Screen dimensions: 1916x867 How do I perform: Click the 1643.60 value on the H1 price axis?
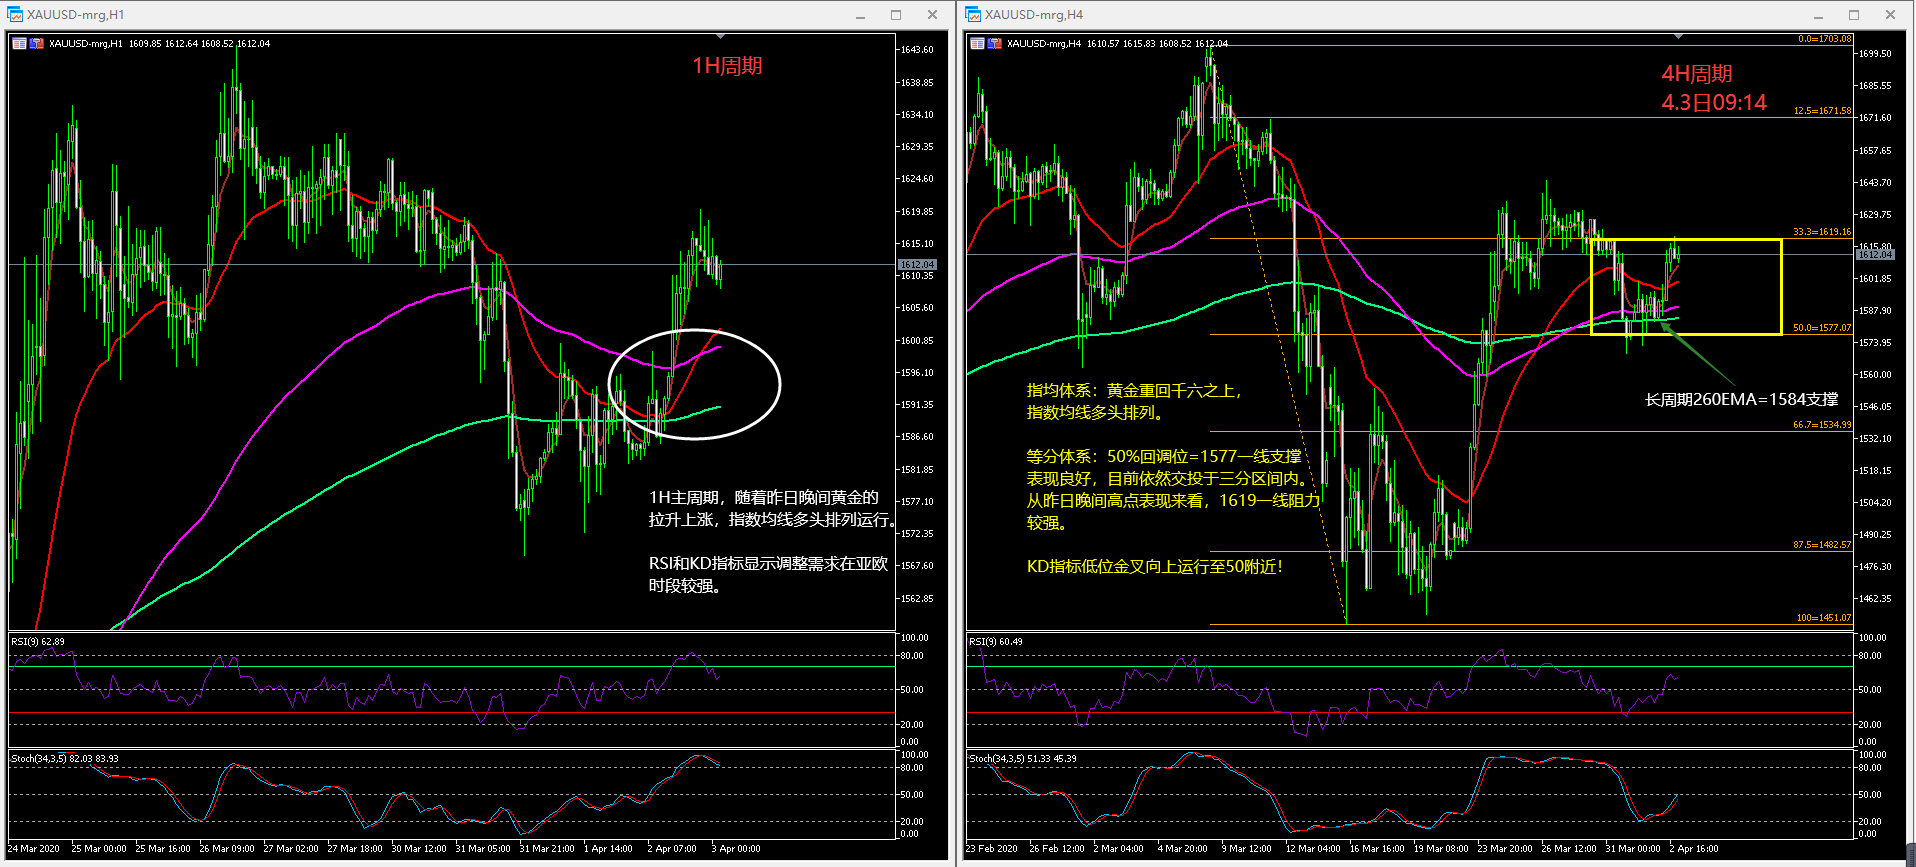(x=917, y=49)
